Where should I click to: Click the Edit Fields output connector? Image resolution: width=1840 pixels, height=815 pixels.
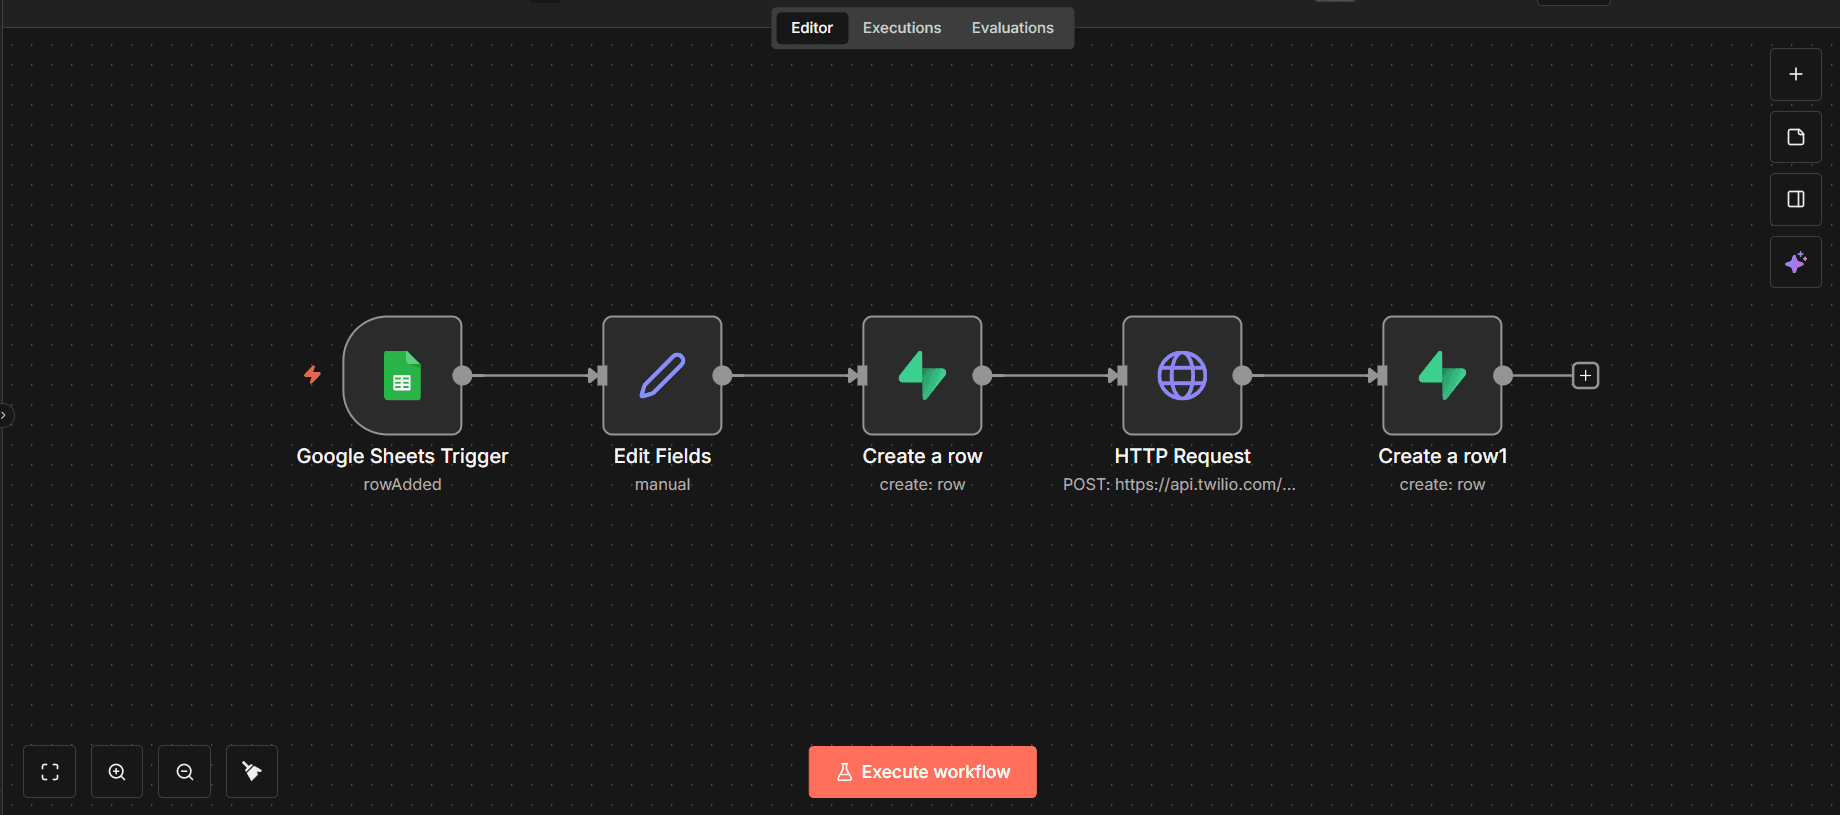(x=722, y=375)
